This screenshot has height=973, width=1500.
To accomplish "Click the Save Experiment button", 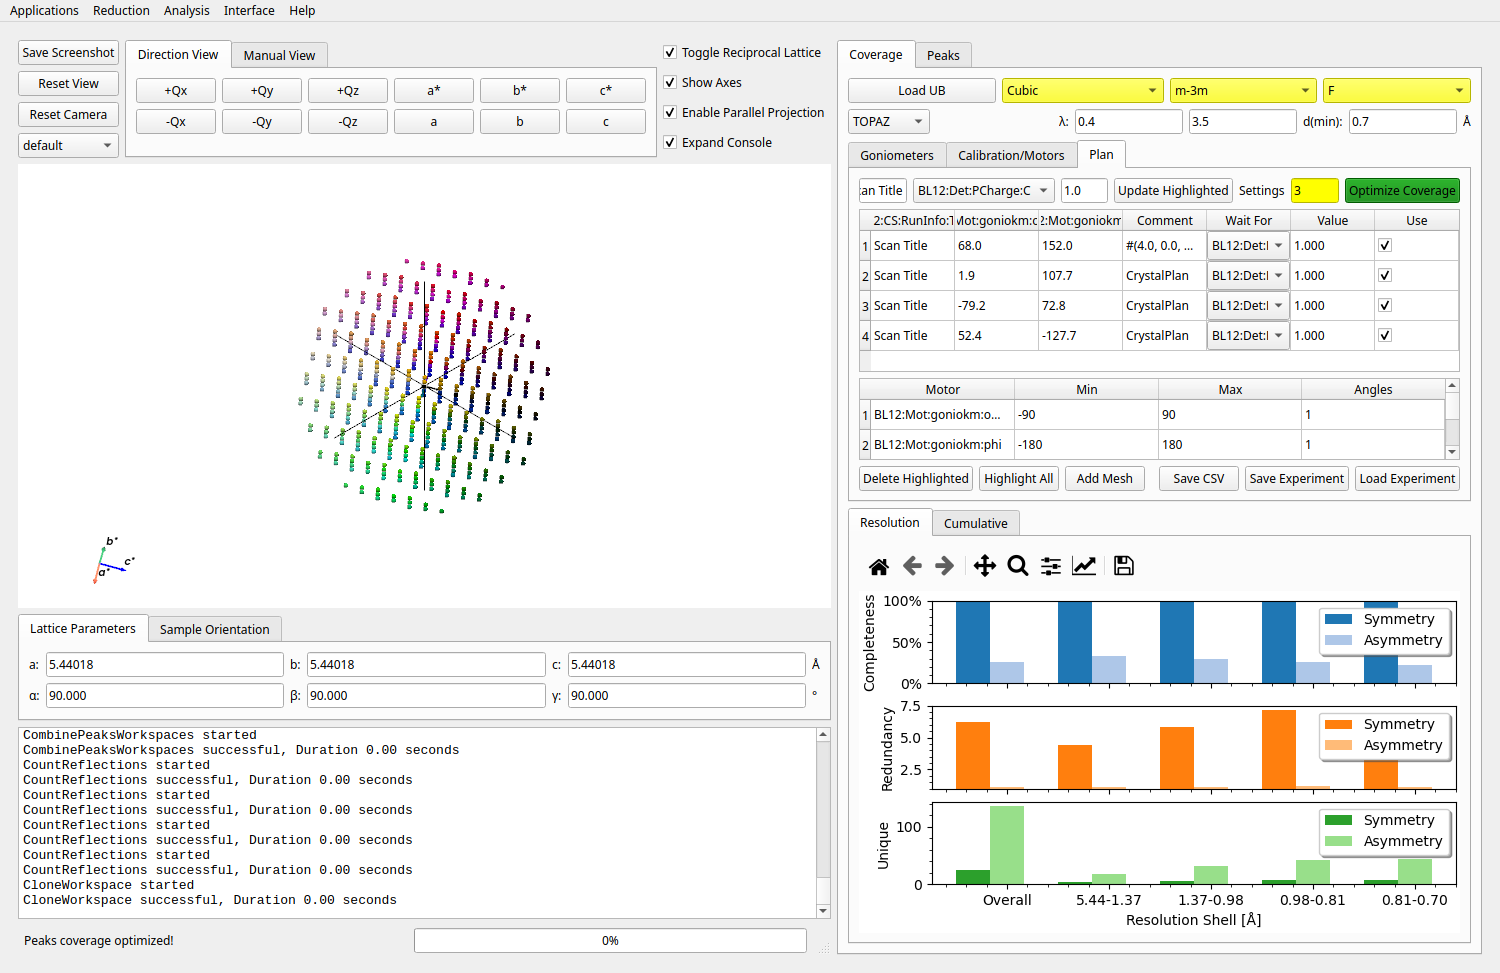I will [x=1297, y=478].
